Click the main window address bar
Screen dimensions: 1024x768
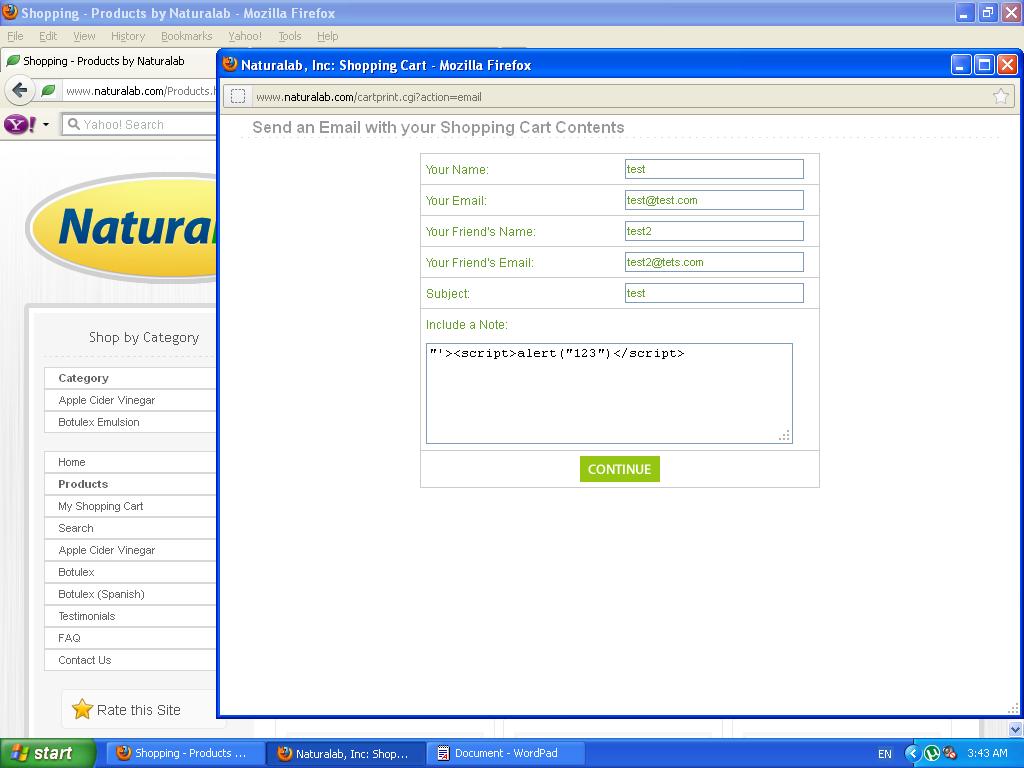click(x=139, y=91)
